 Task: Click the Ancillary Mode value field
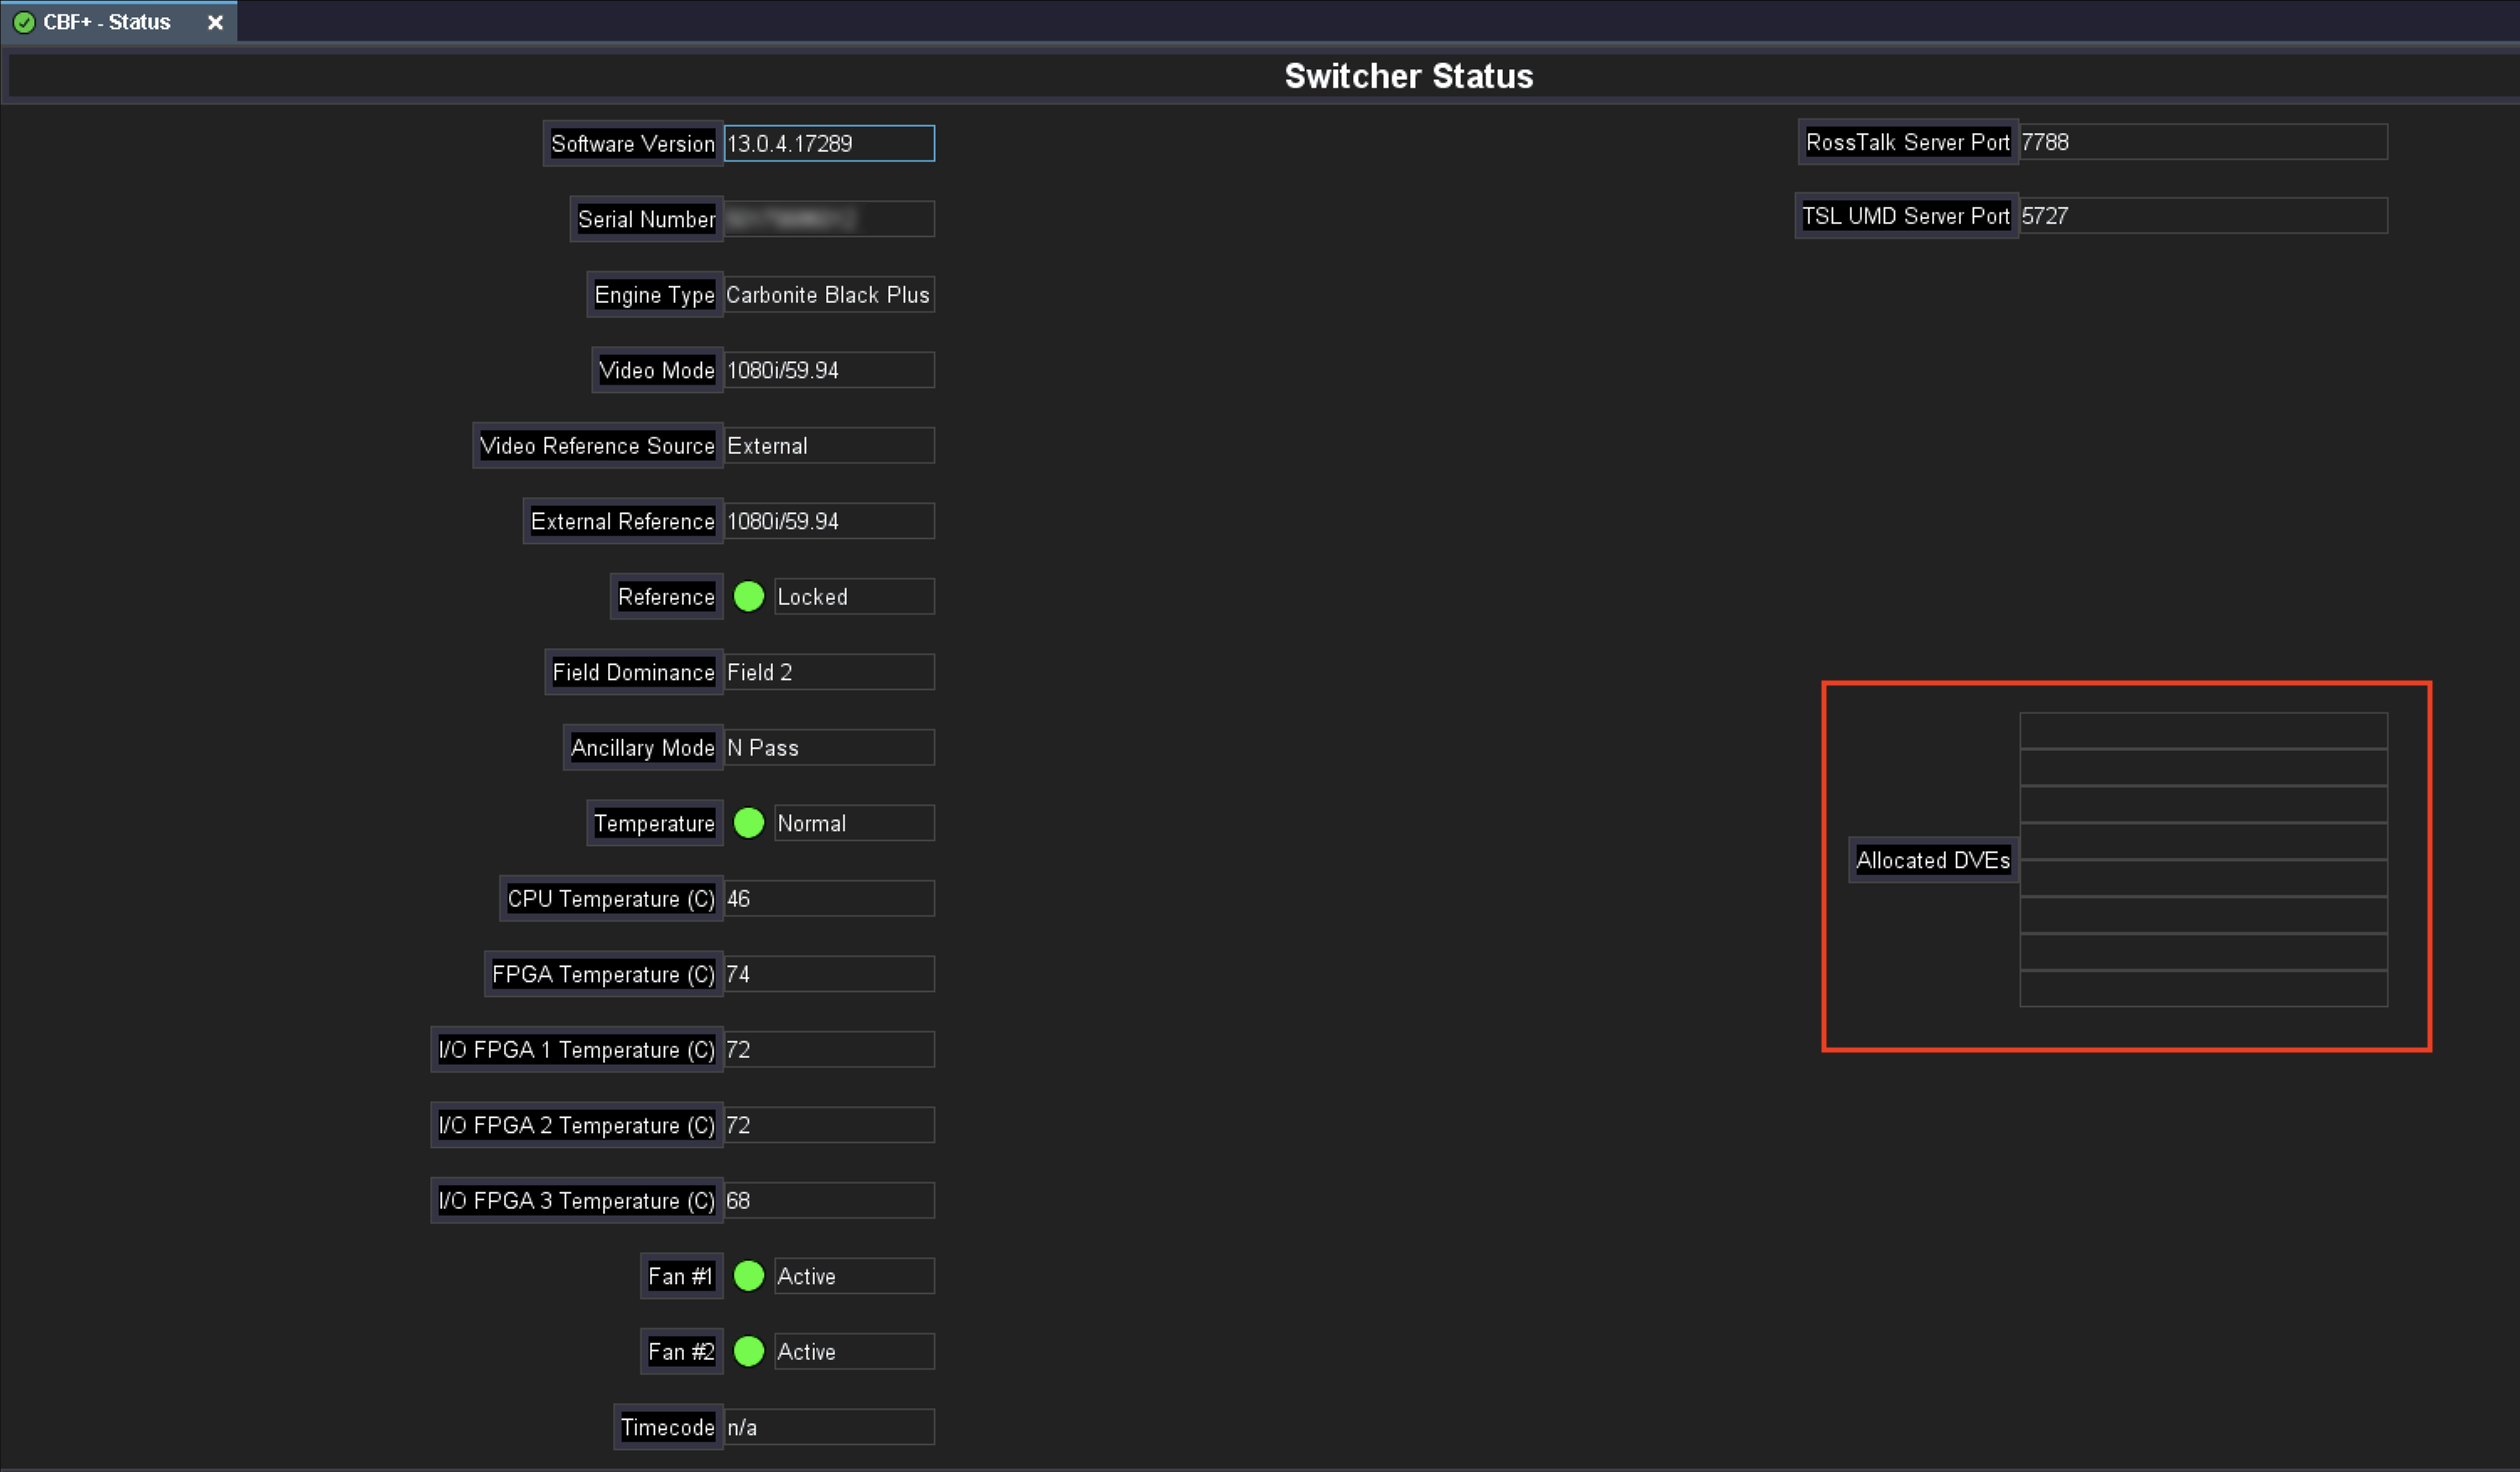click(x=828, y=748)
